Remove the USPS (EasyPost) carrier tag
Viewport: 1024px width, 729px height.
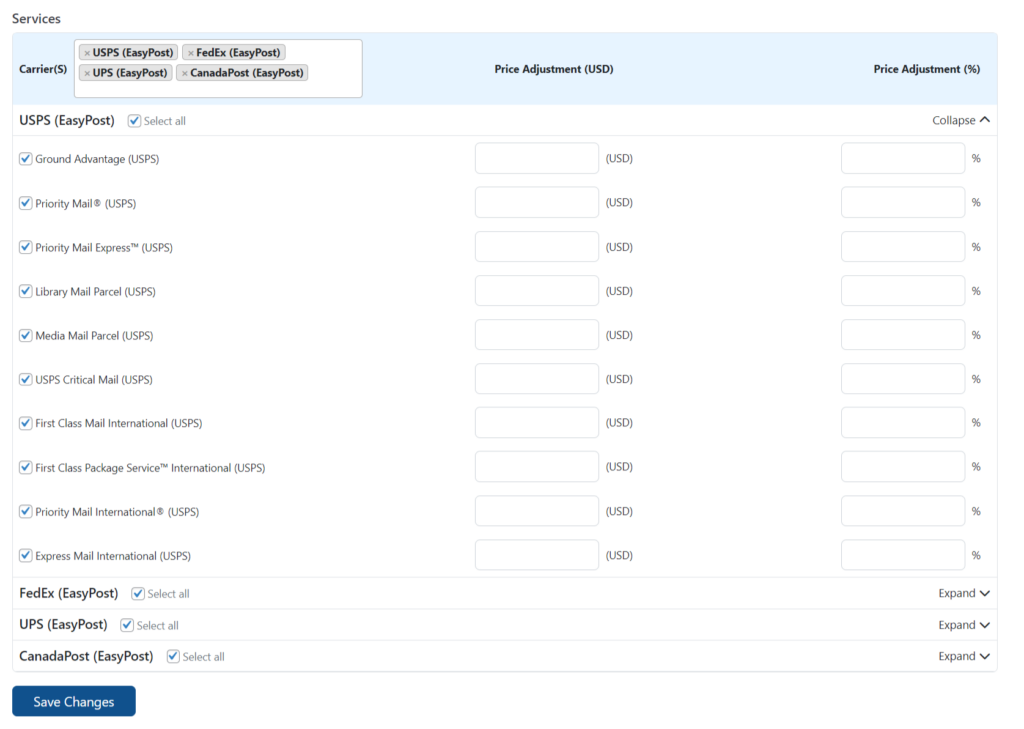pos(87,53)
